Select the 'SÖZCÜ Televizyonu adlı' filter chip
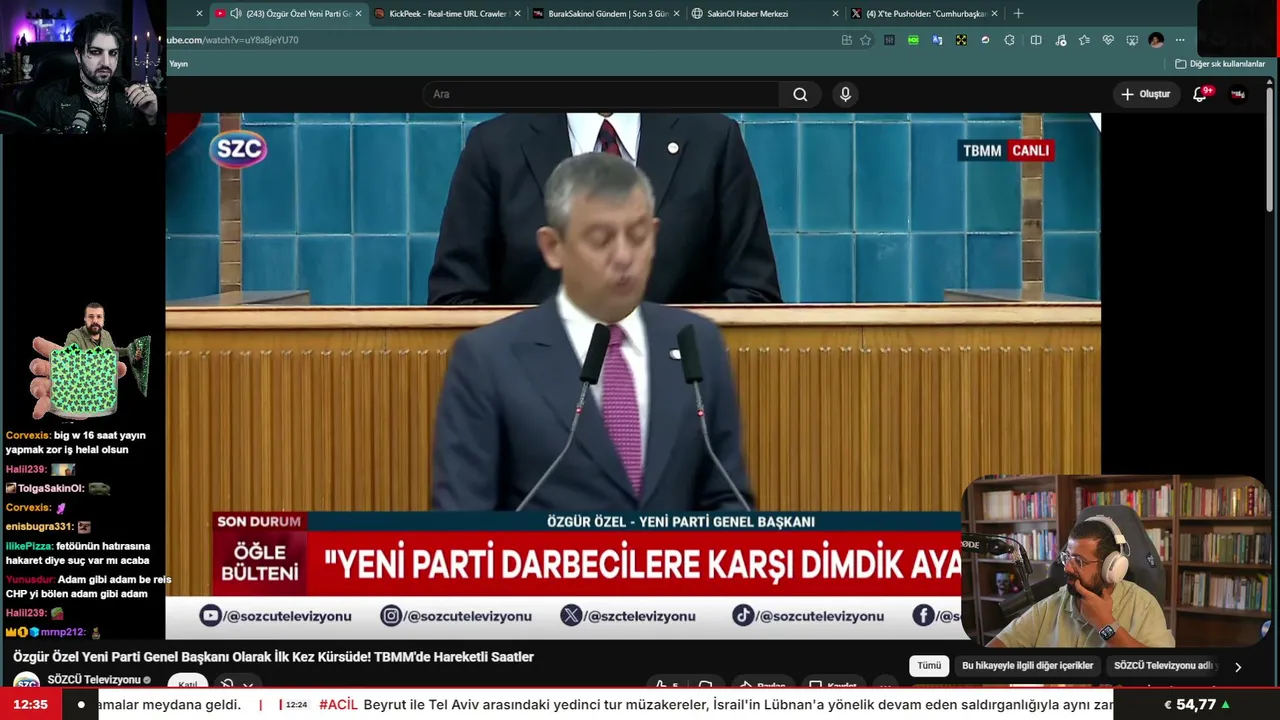Viewport: 1280px width, 720px height. [1163, 666]
